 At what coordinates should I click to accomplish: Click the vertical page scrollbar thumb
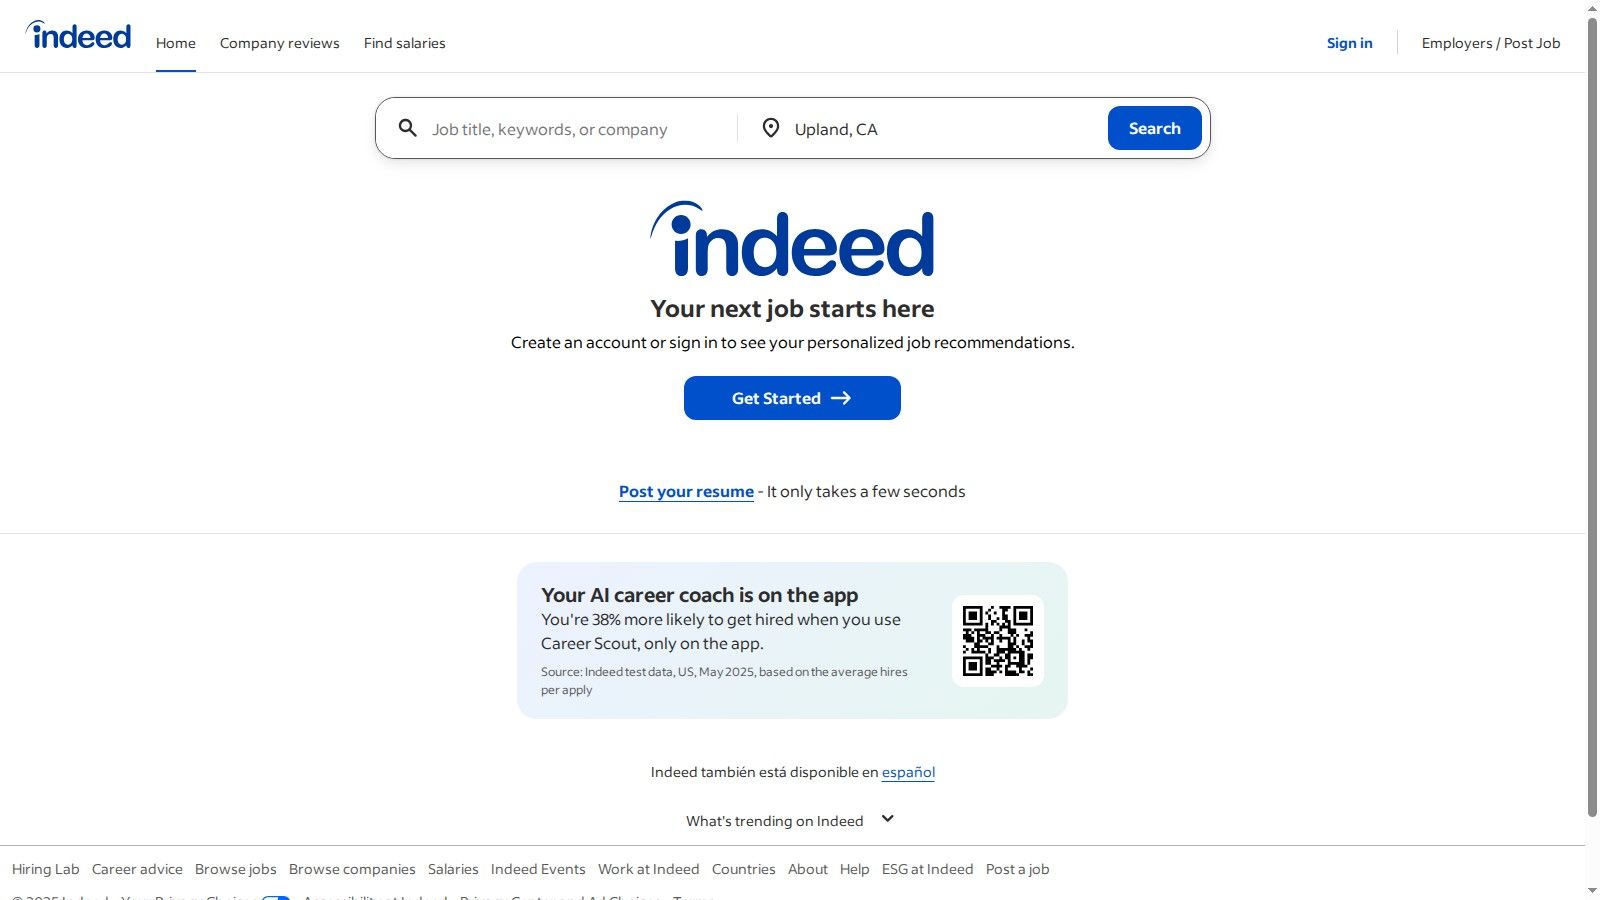pyautogui.click(x=1592, y=410)
